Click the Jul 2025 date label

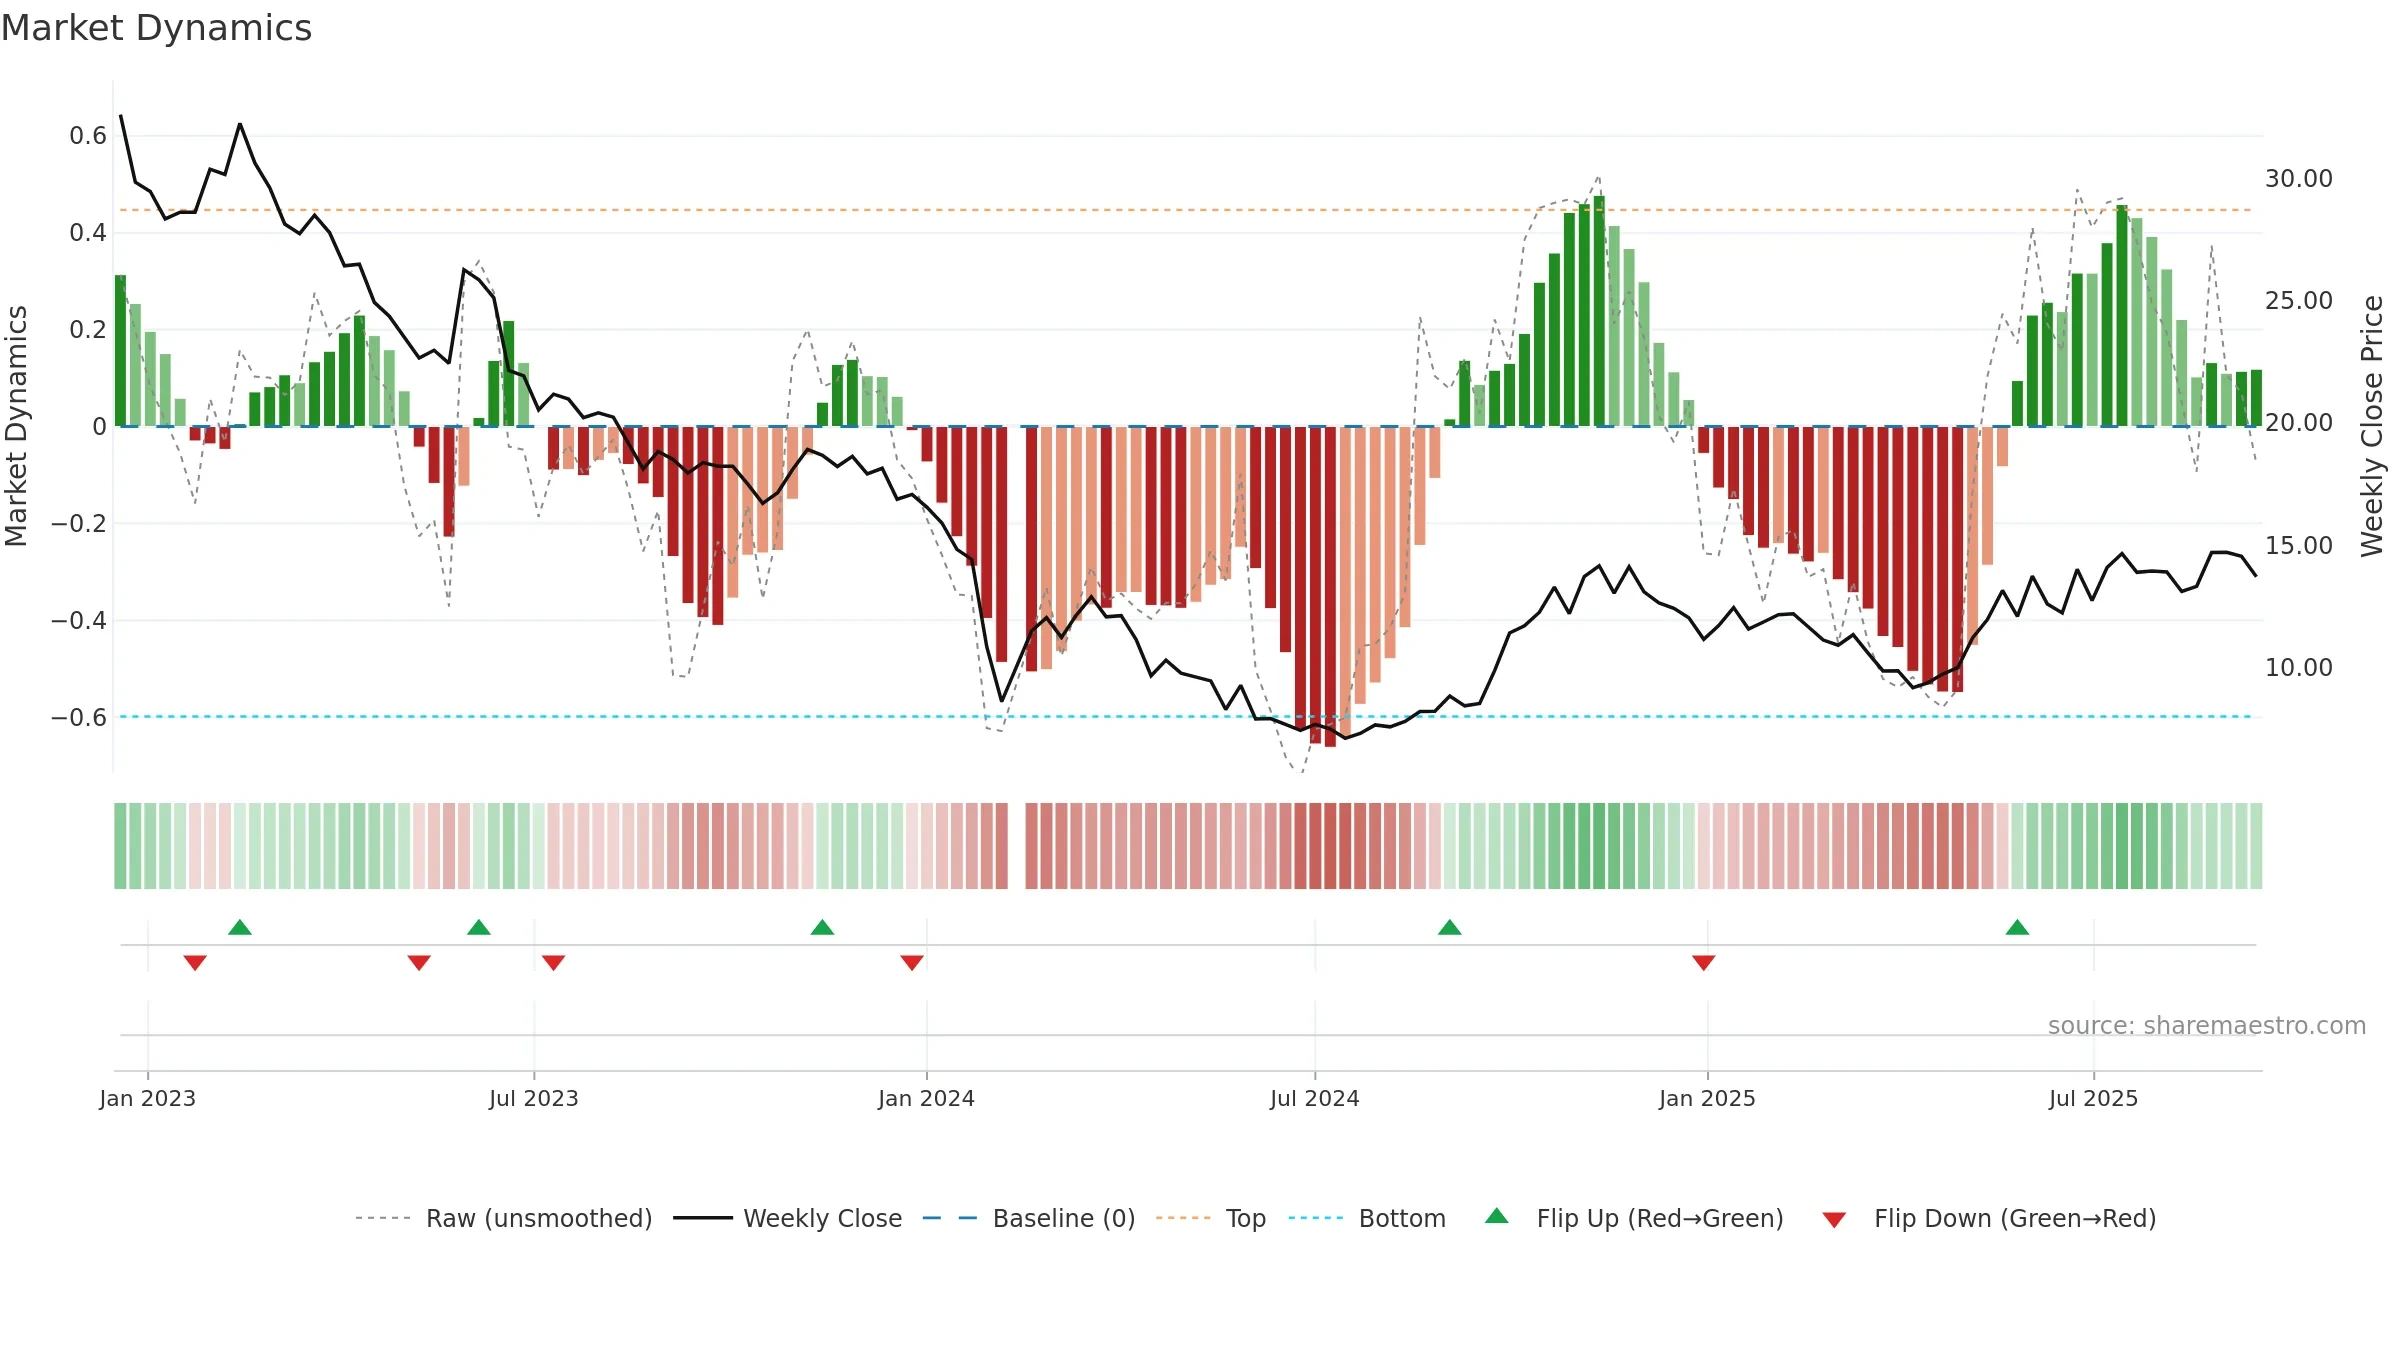(2094, 1098)
